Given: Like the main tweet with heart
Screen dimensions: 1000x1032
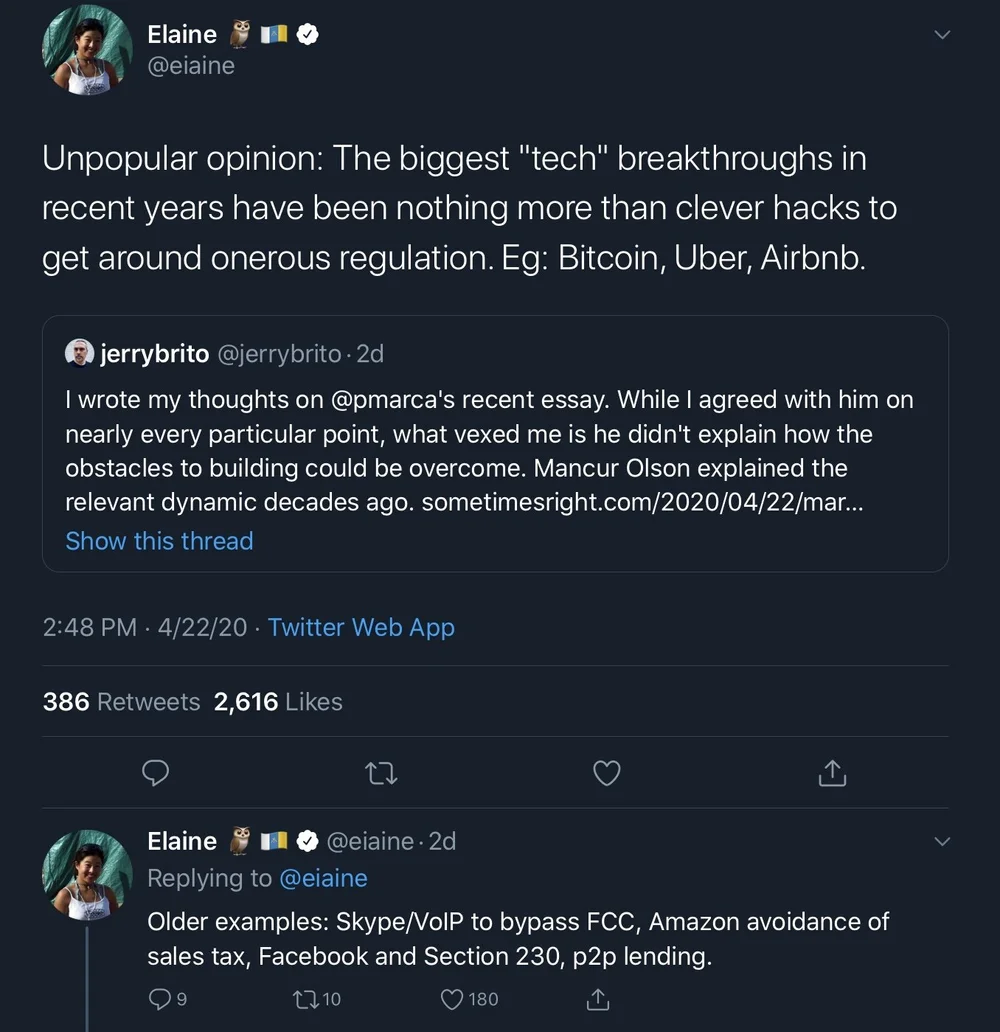Looking at the screenshot, I should tap(607, 773).
